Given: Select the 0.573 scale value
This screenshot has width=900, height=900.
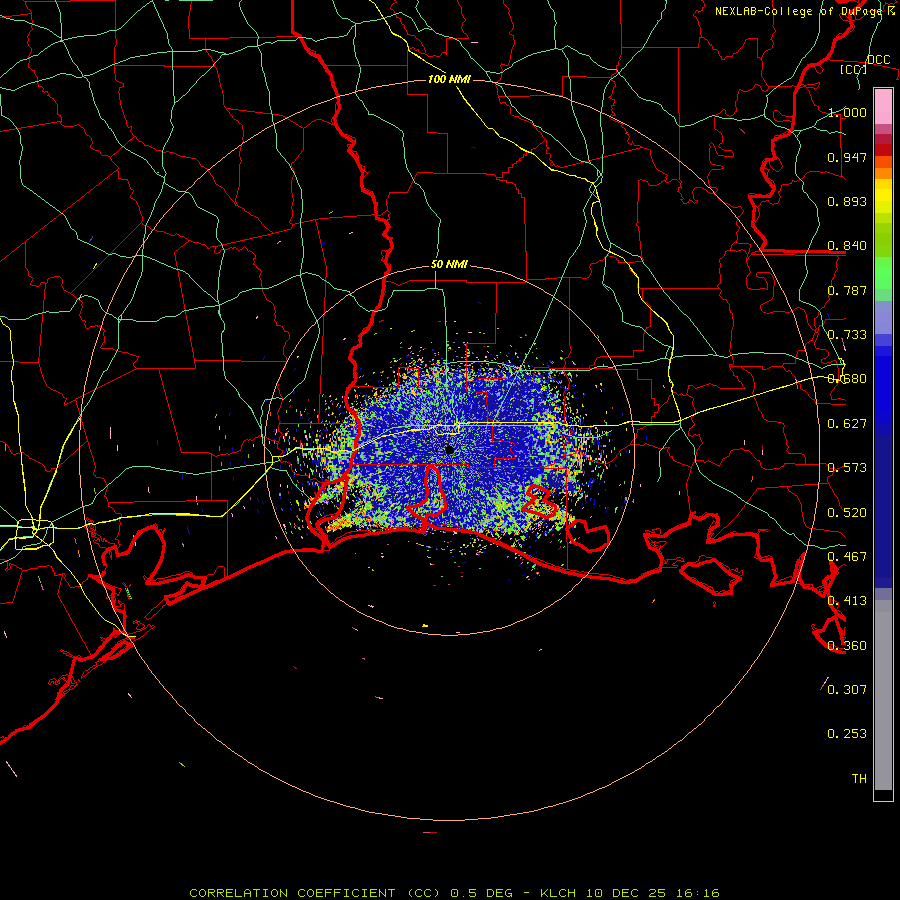Looking at the screenshot, I should pyautogui.click(x=847, y=468).
